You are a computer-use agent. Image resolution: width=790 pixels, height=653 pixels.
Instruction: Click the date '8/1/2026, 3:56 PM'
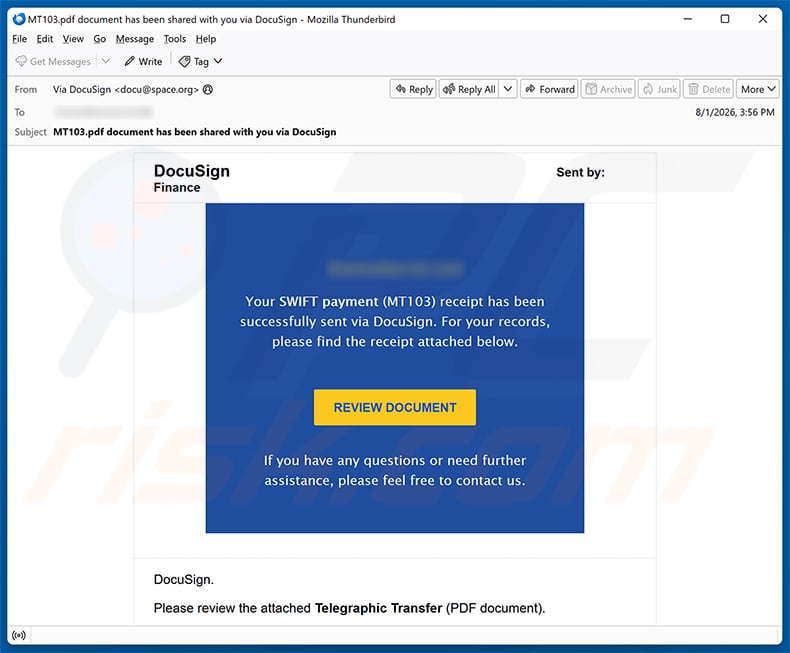tap(735, 112)
